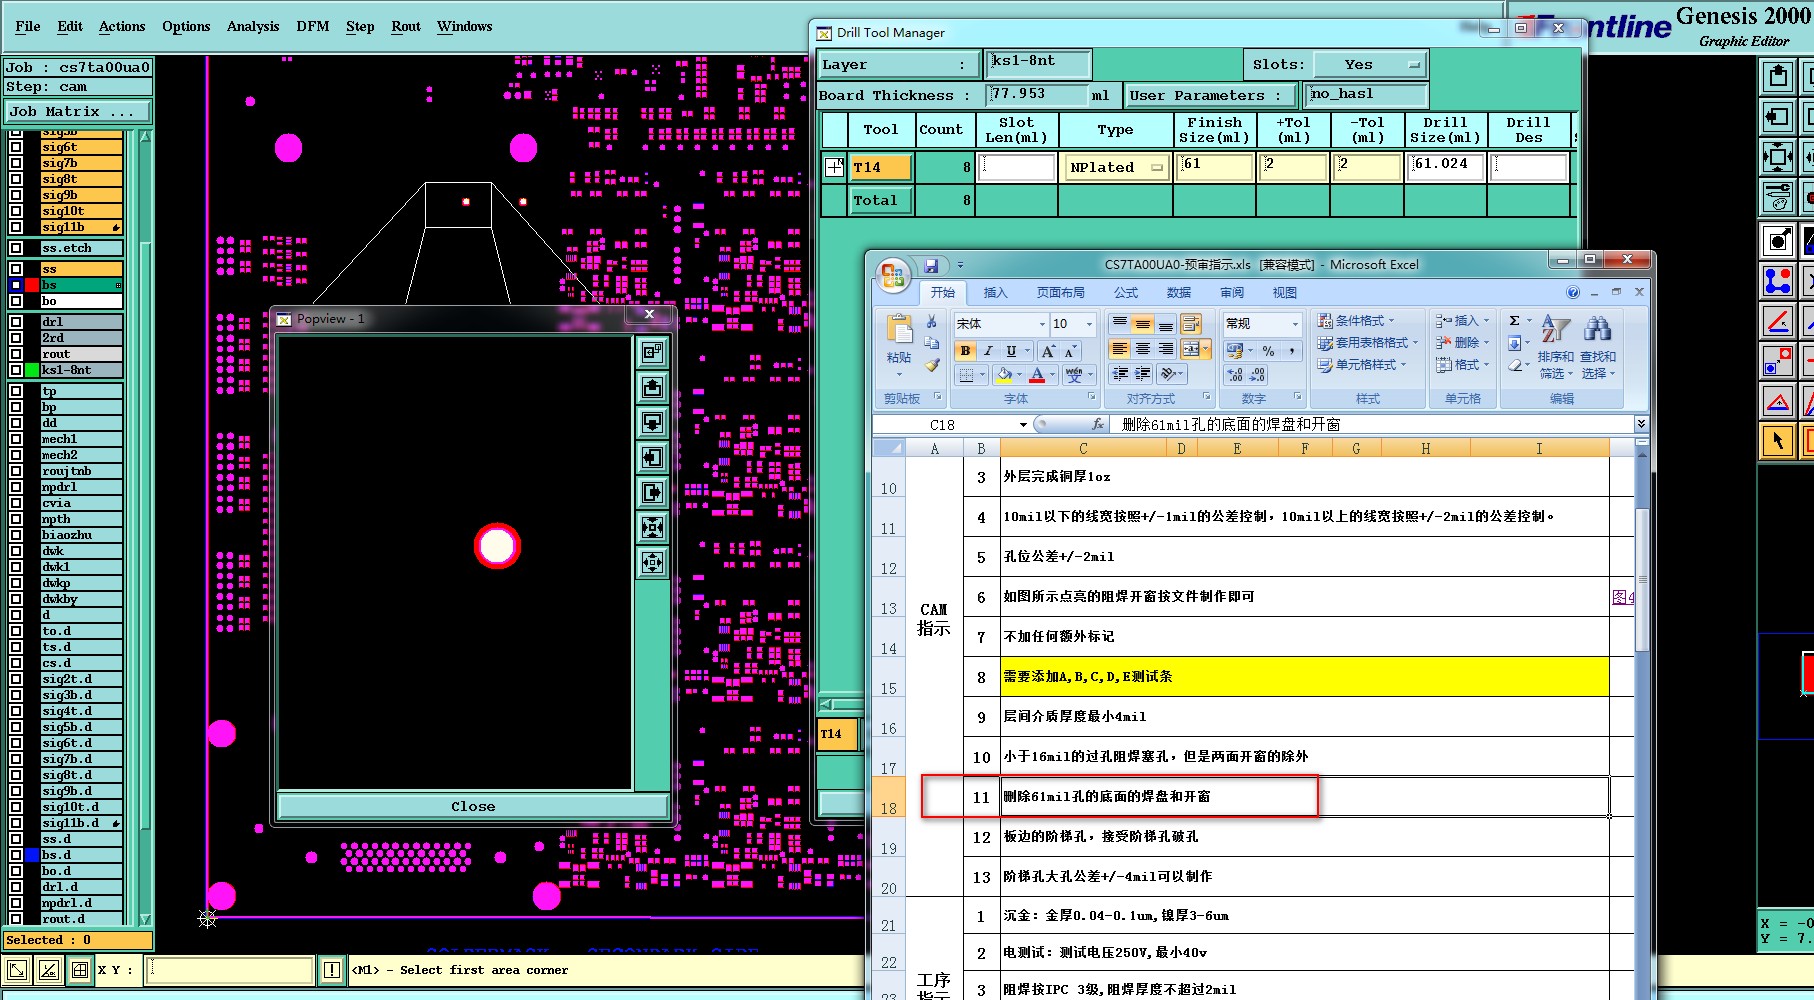Screen dimensions: 1814x1000
Task: Click the wrap text icon in Excel
Action: (x=1190, y=324)
